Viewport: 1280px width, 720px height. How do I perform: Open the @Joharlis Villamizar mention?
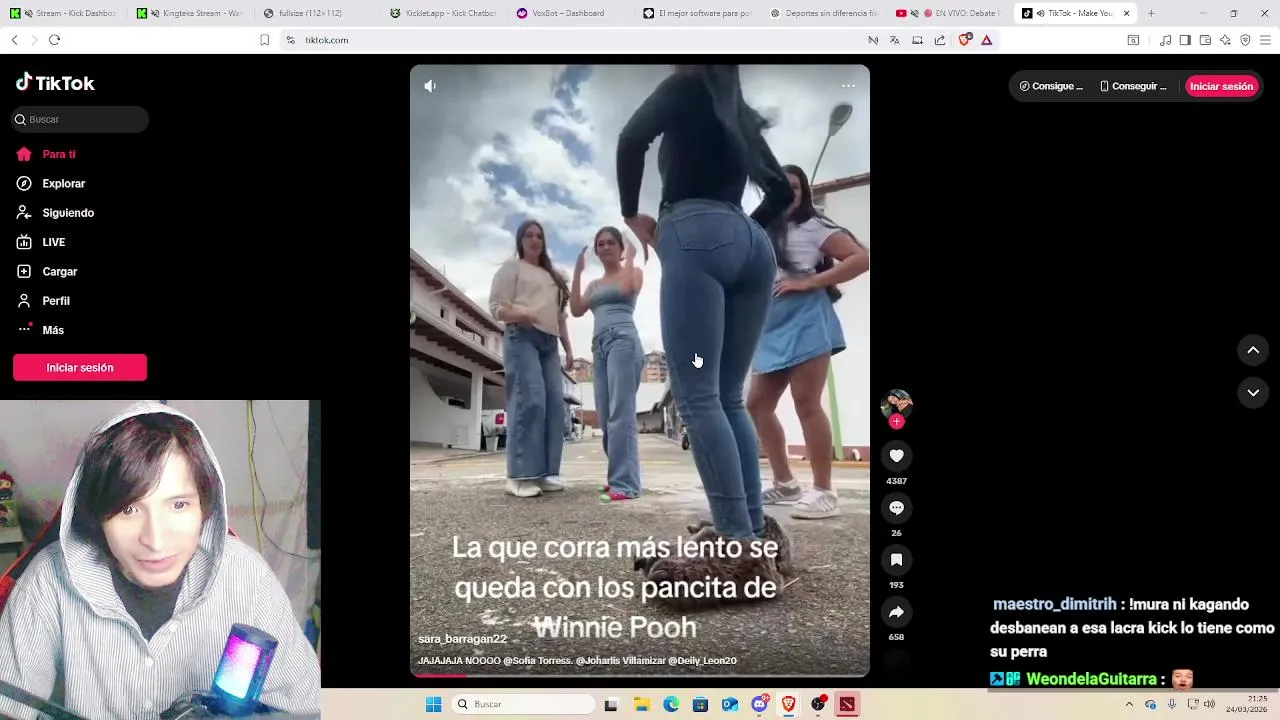point(619,661)
